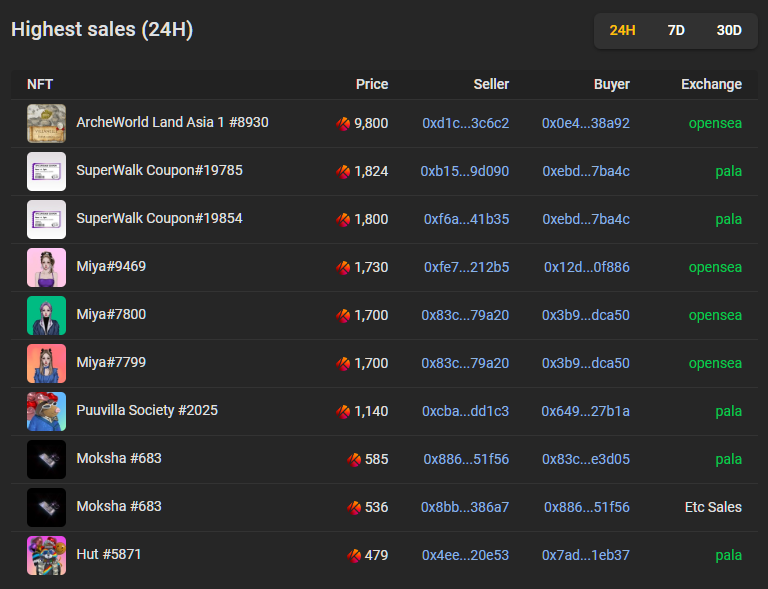Open buyer address 0x83c...e3d05

pos(586,459)
